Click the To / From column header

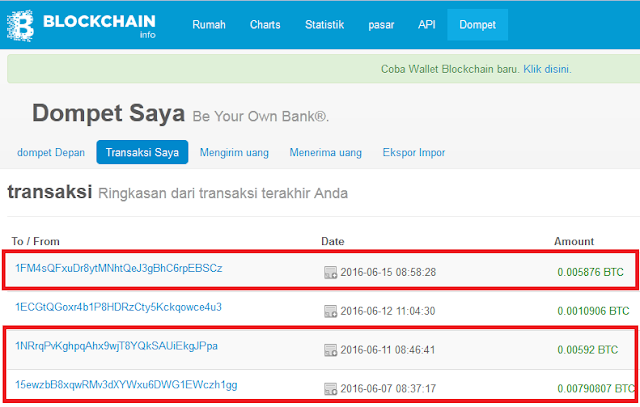point(36,241)
